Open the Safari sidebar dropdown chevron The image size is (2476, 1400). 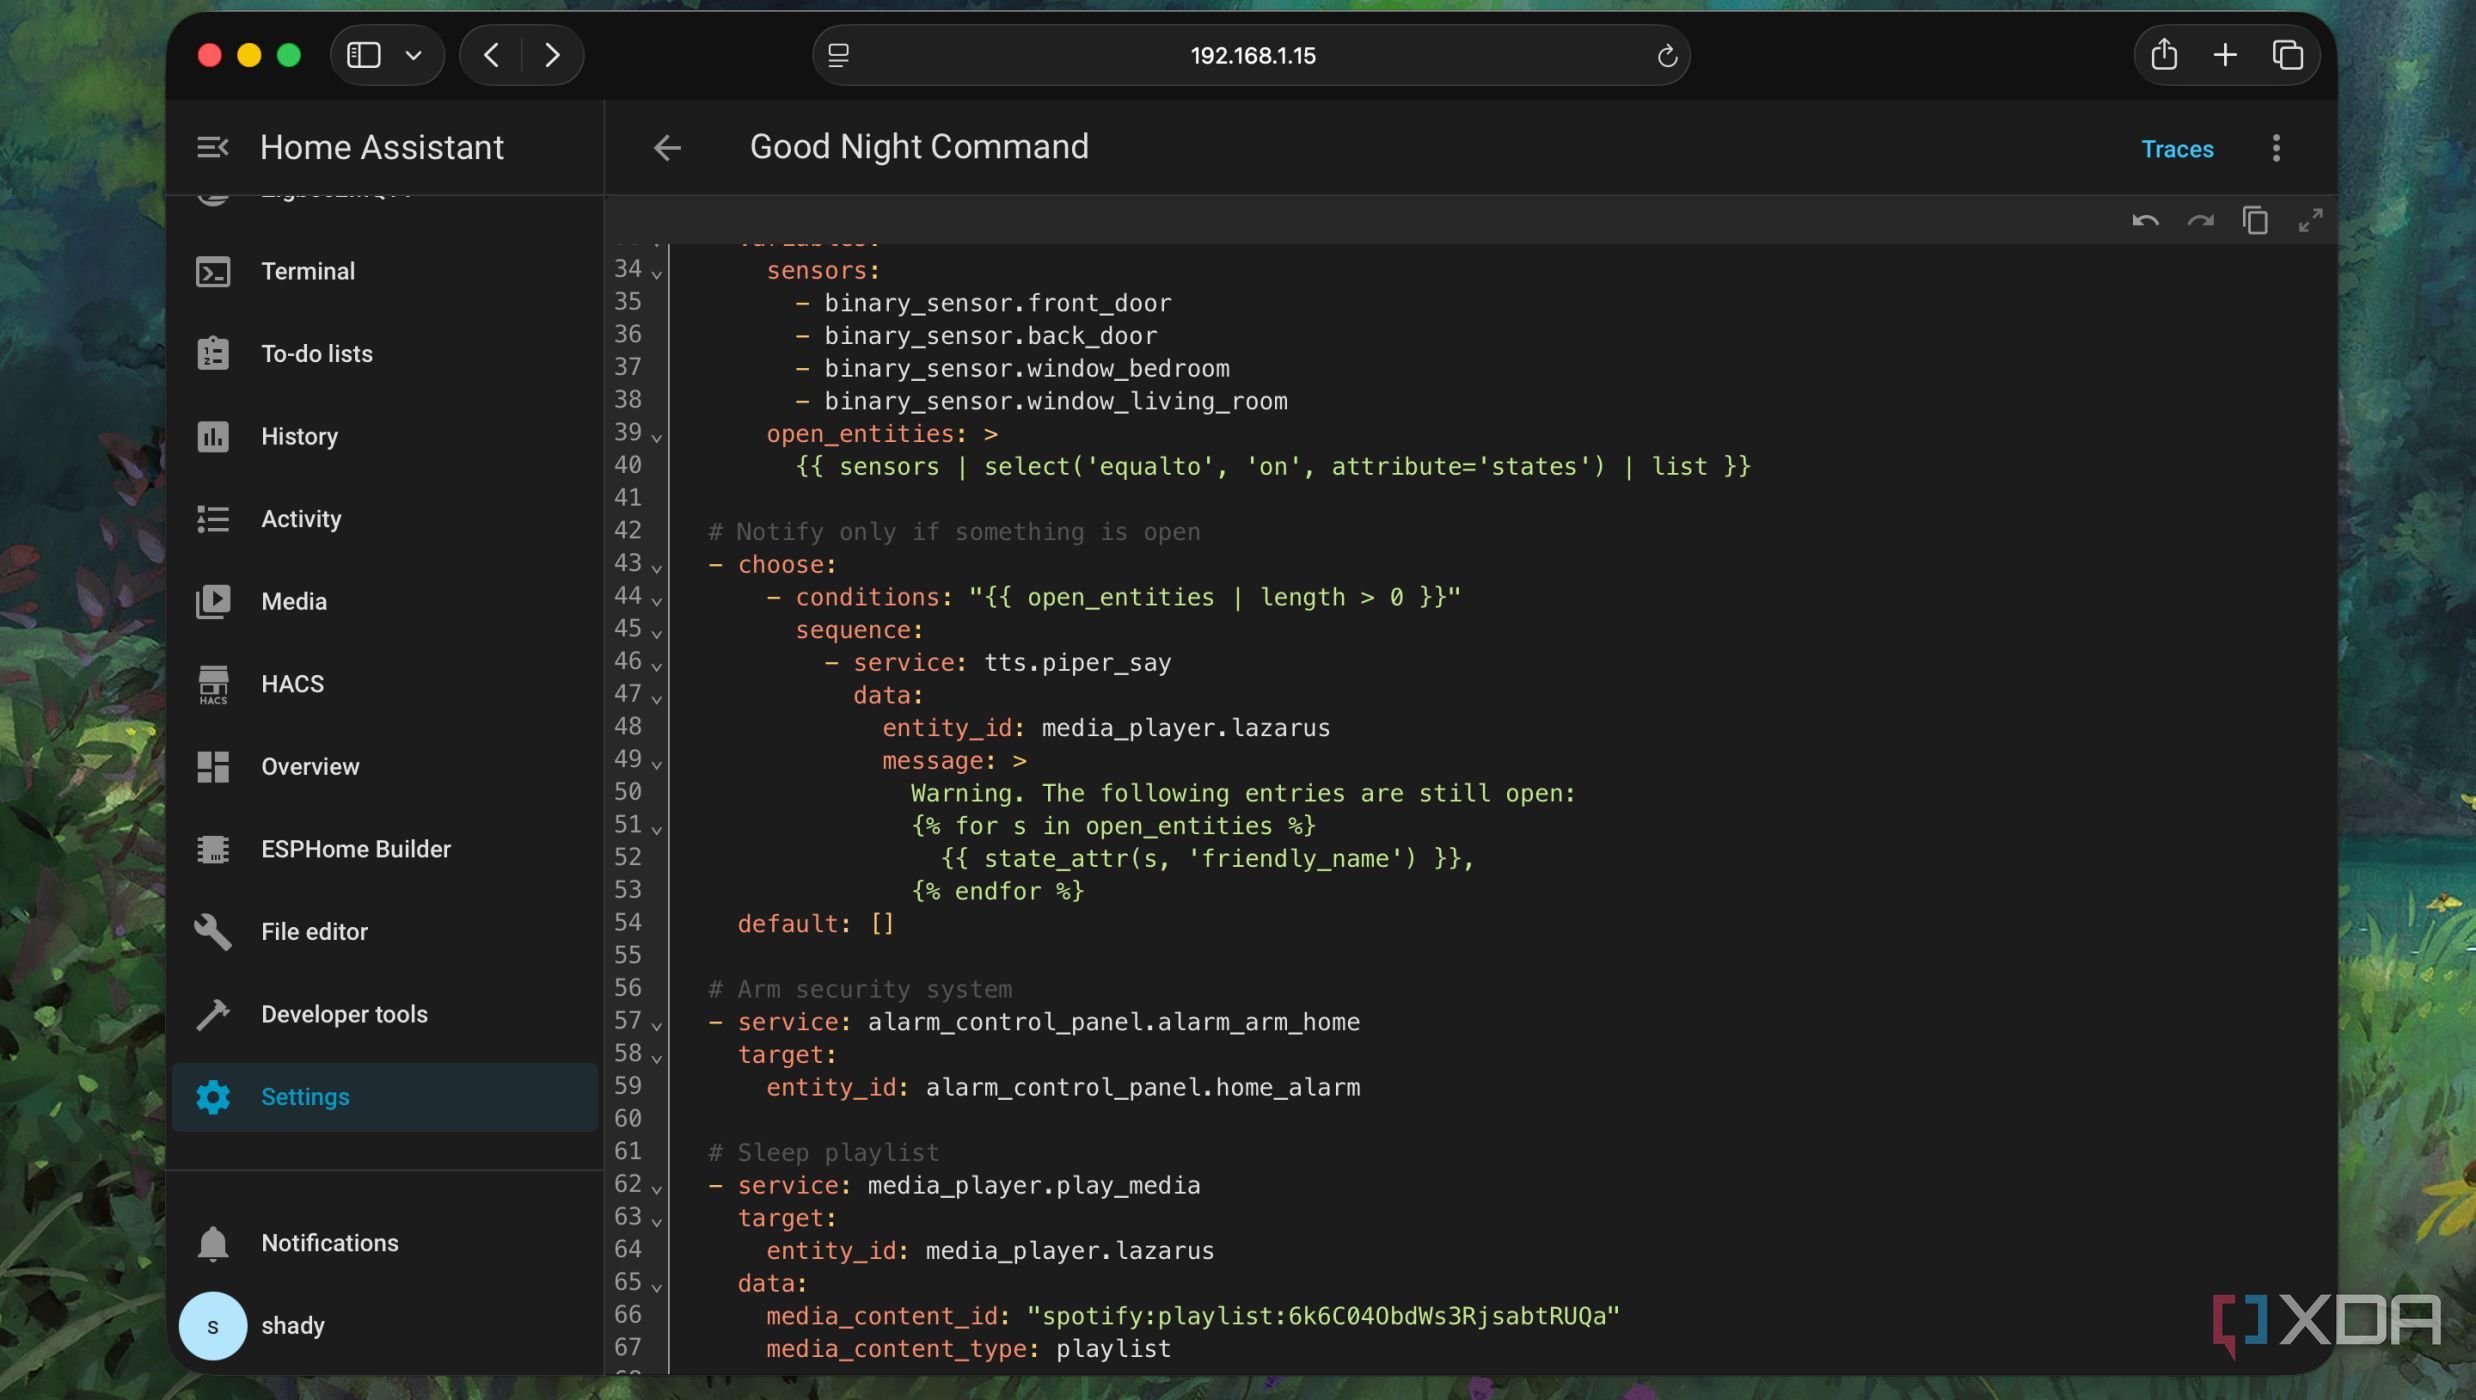pos(413,56)
